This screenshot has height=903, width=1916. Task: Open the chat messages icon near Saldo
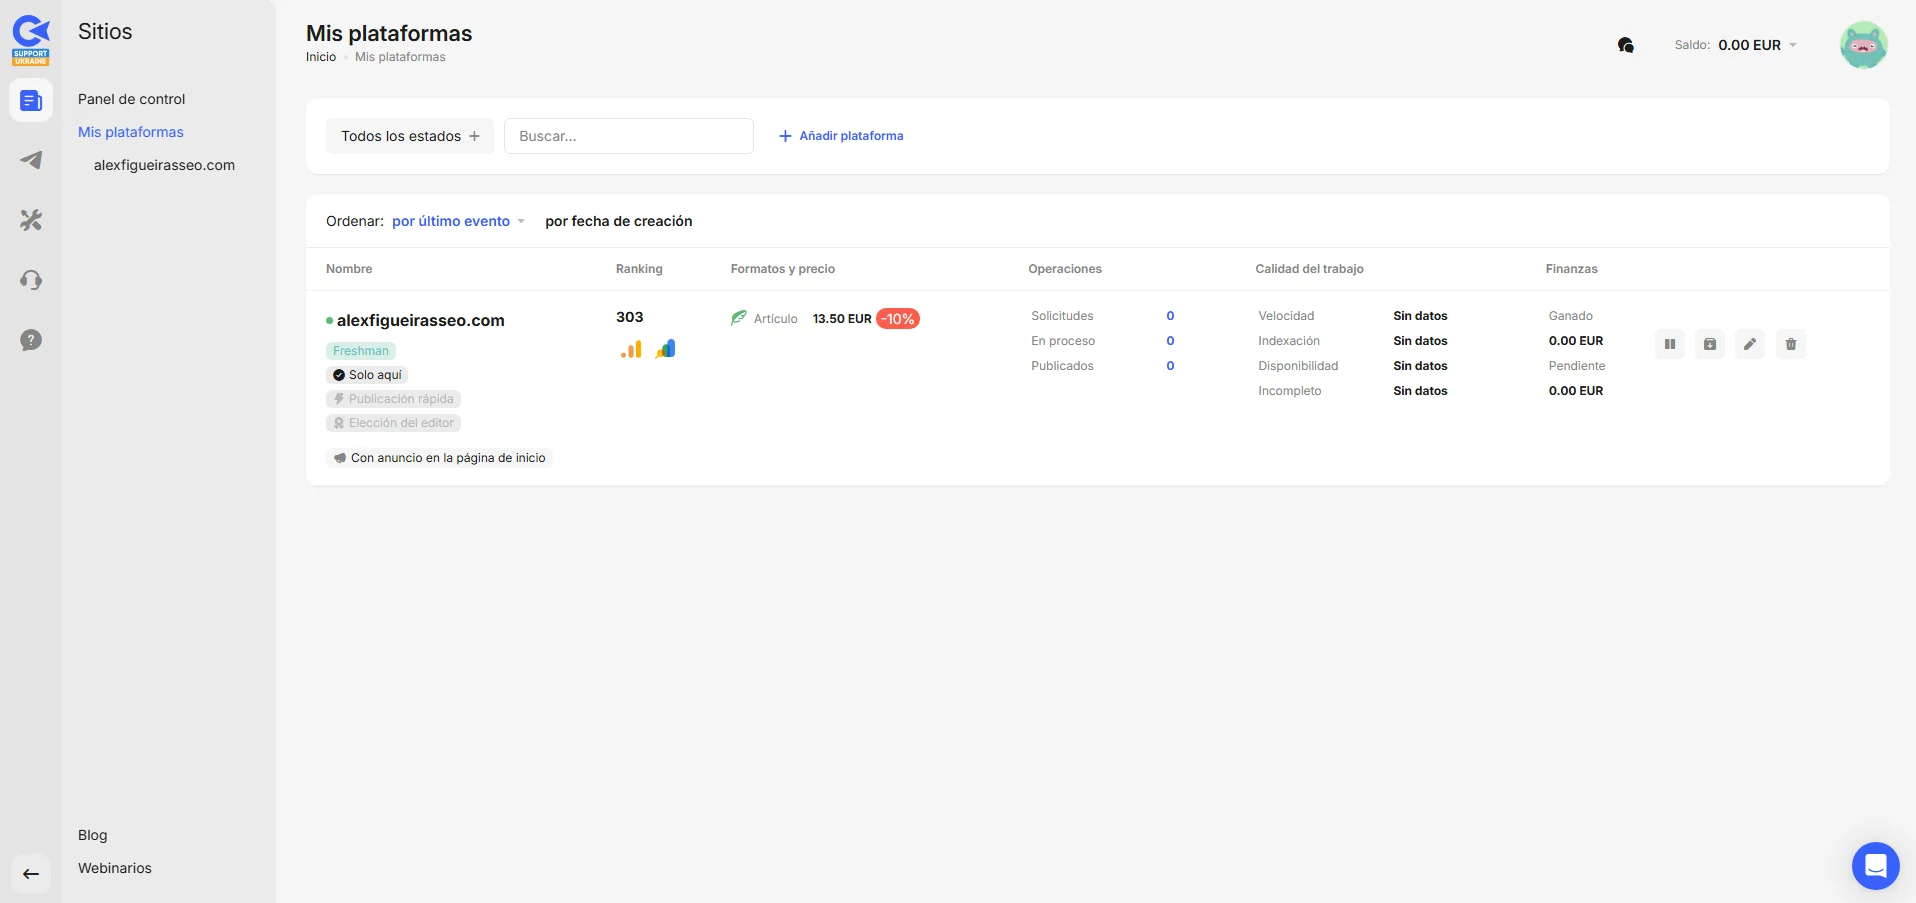[x=1626, y=45]
